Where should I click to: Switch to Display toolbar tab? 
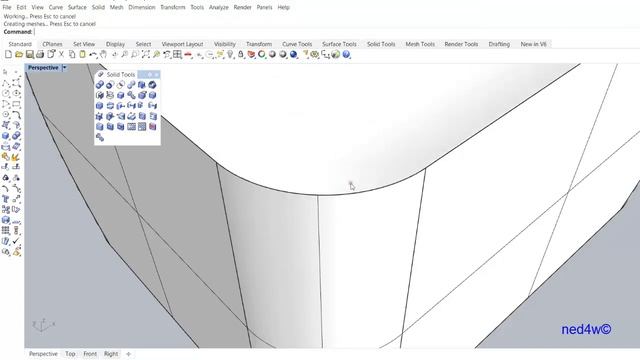click(115, 44)
